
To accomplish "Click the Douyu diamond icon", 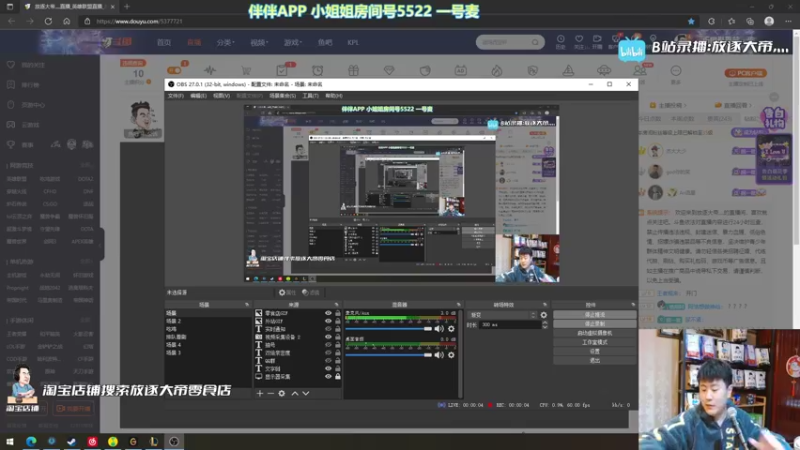I will pos(389,70).
